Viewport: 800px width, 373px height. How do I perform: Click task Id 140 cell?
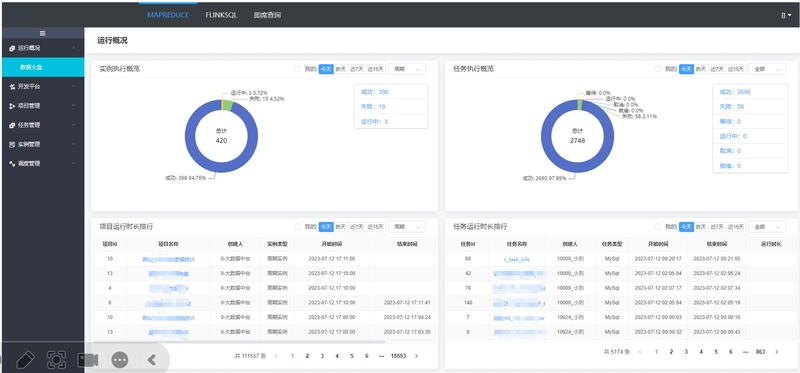coord(468,303)
